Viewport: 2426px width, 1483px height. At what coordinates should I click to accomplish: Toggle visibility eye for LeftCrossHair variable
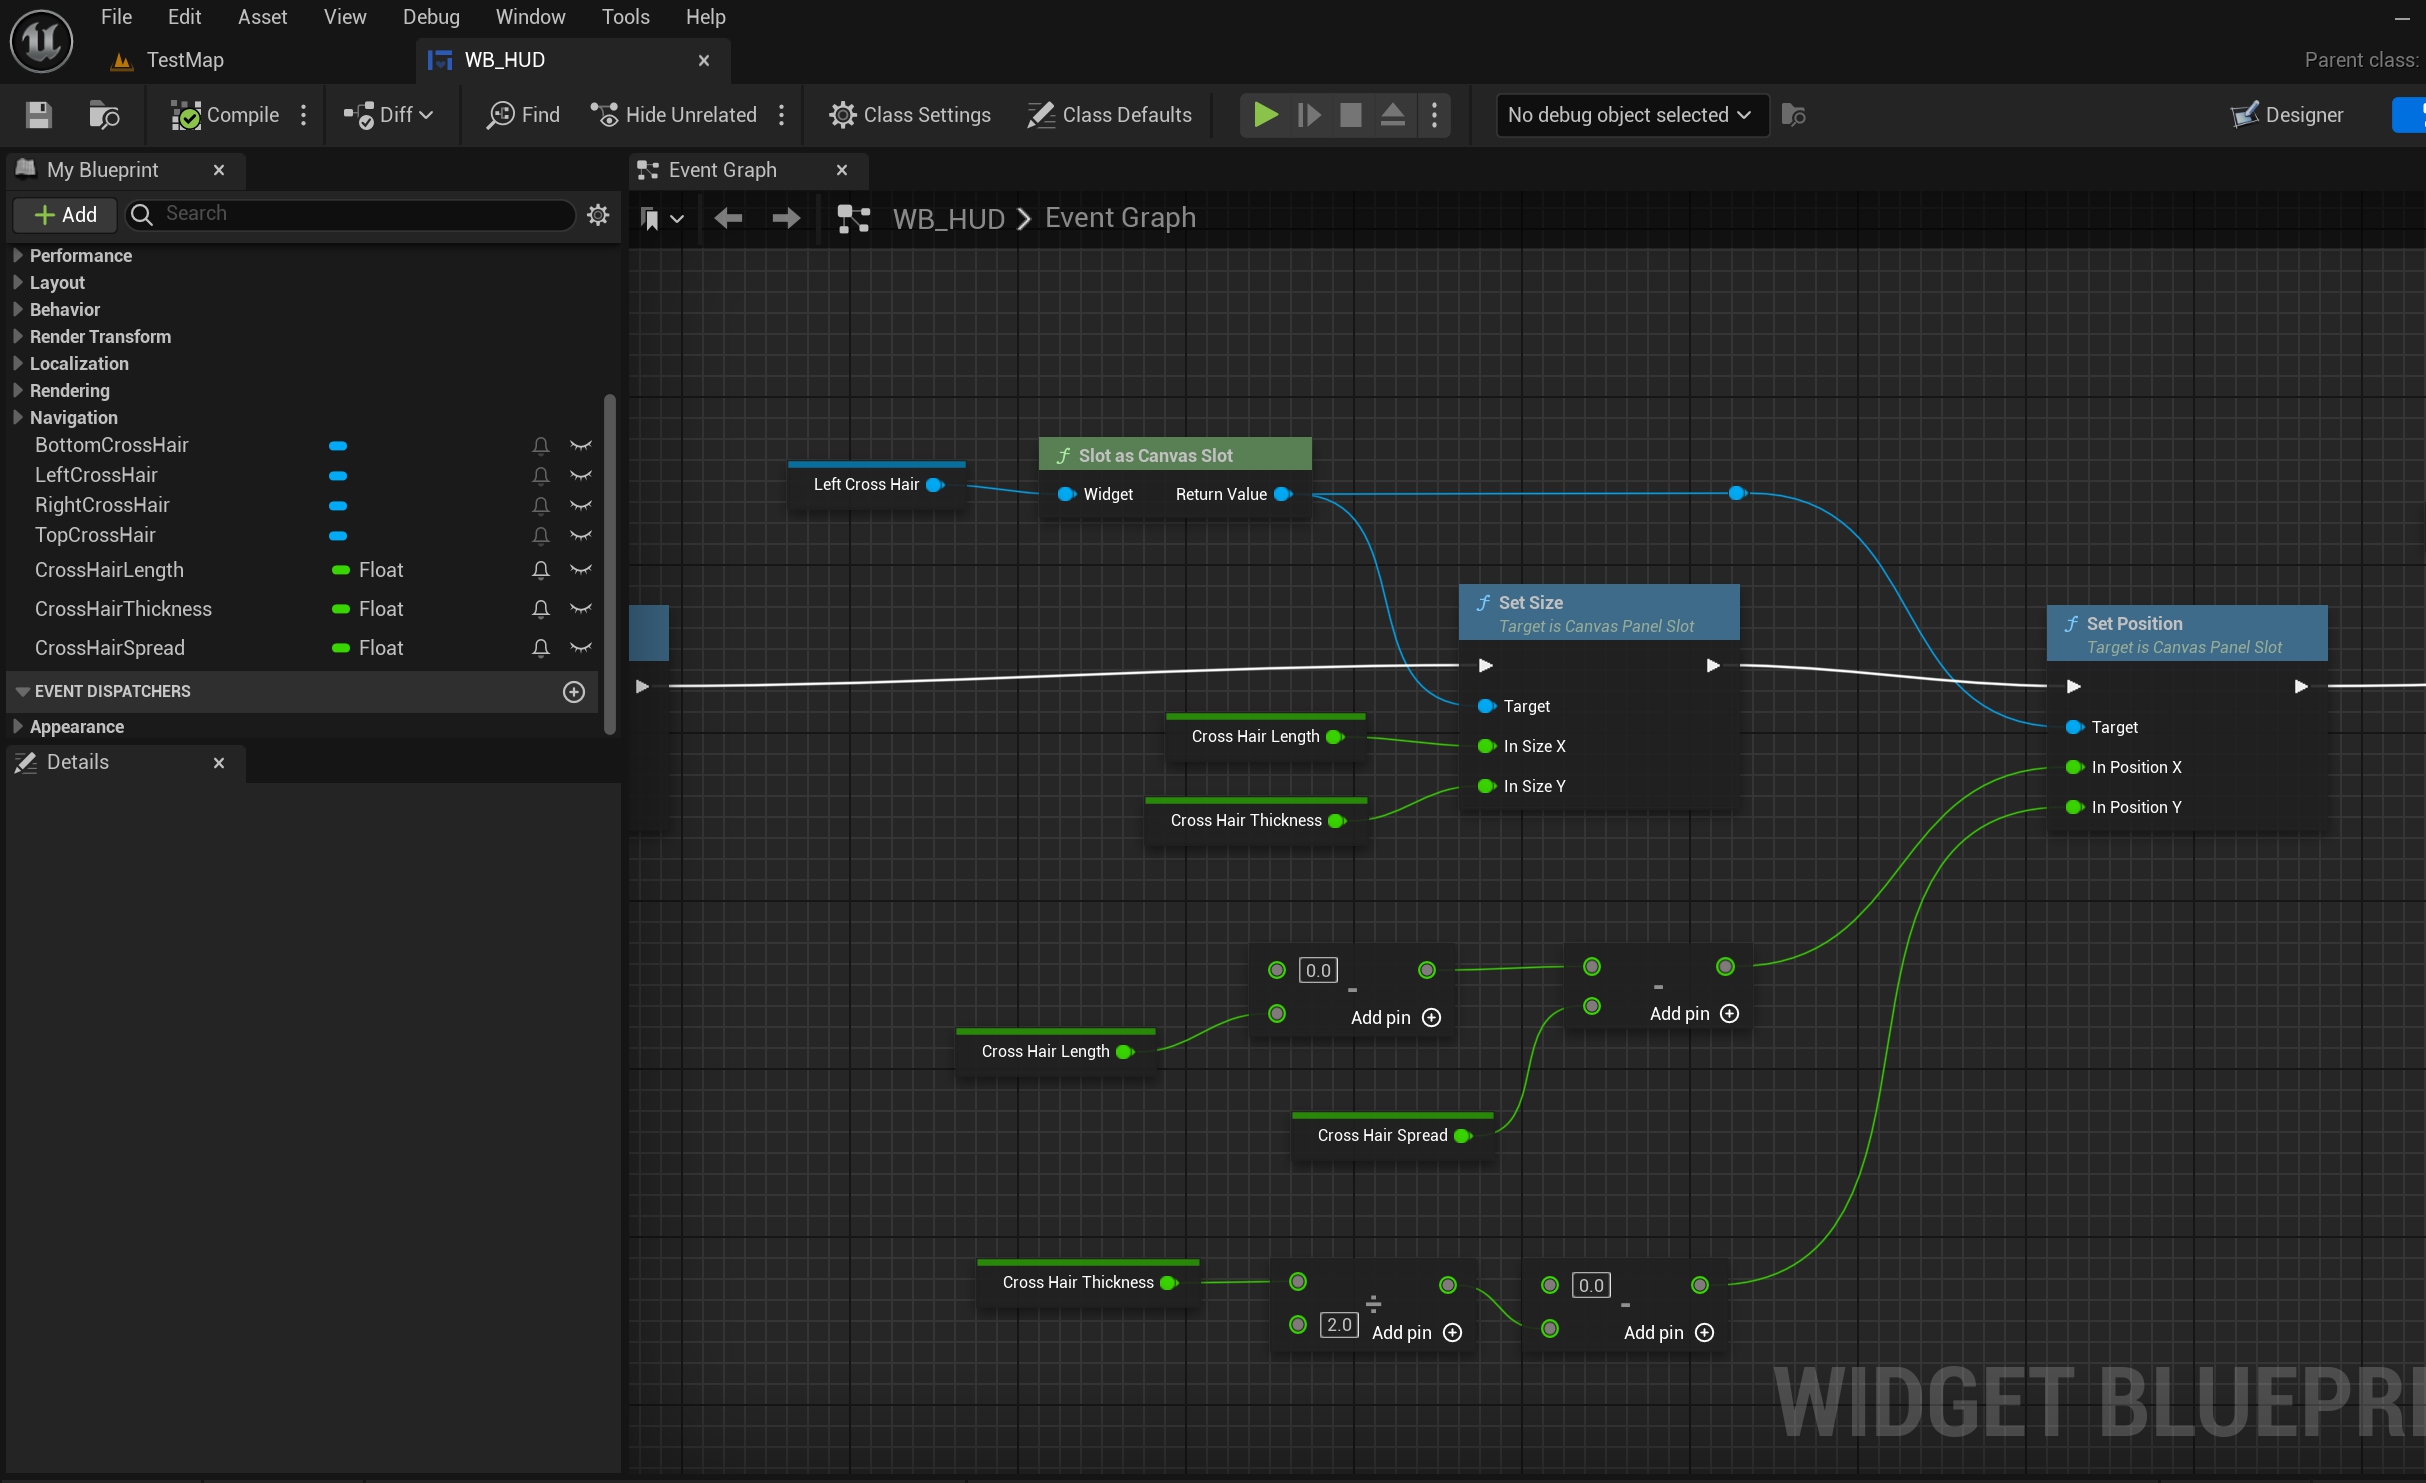point(580,475)
